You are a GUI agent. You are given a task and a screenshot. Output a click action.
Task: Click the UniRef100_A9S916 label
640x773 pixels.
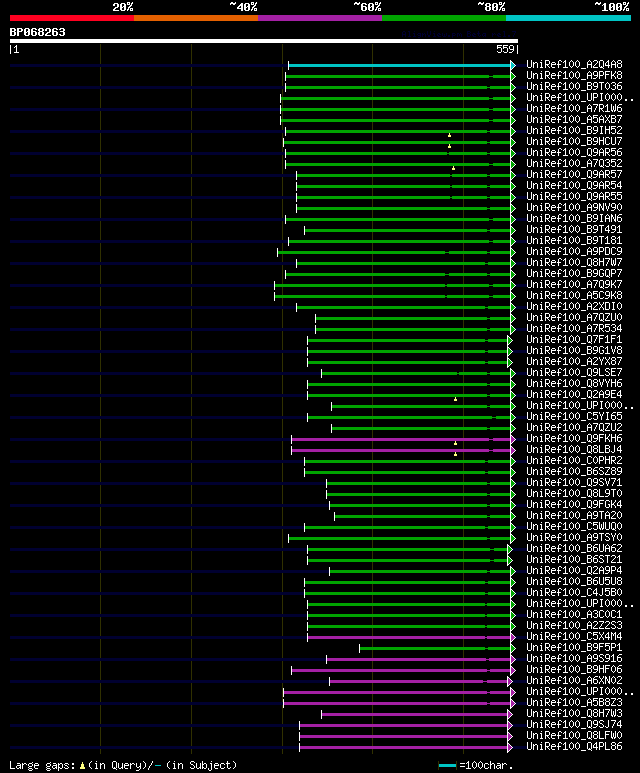tap(574, 659)
